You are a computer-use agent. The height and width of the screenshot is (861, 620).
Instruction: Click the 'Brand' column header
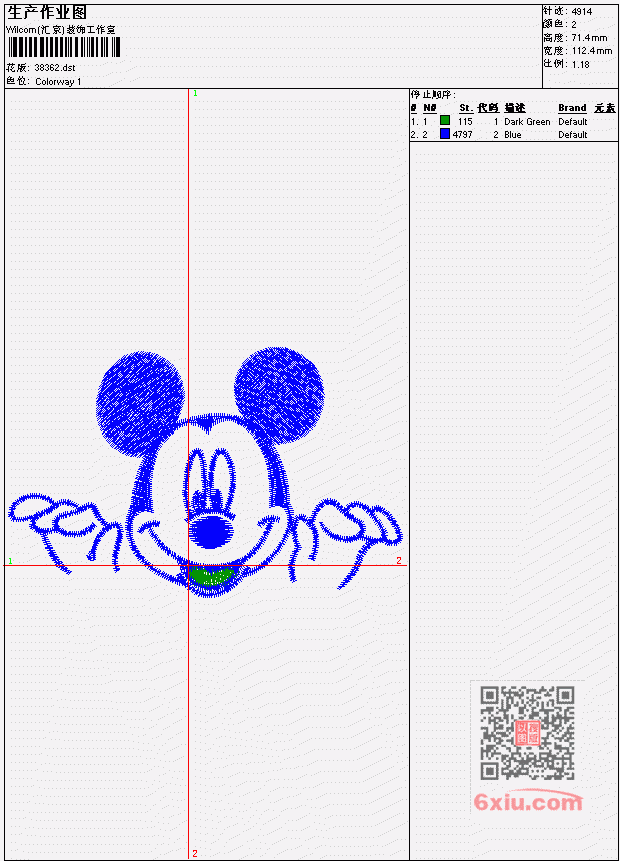tap(572, 108)
